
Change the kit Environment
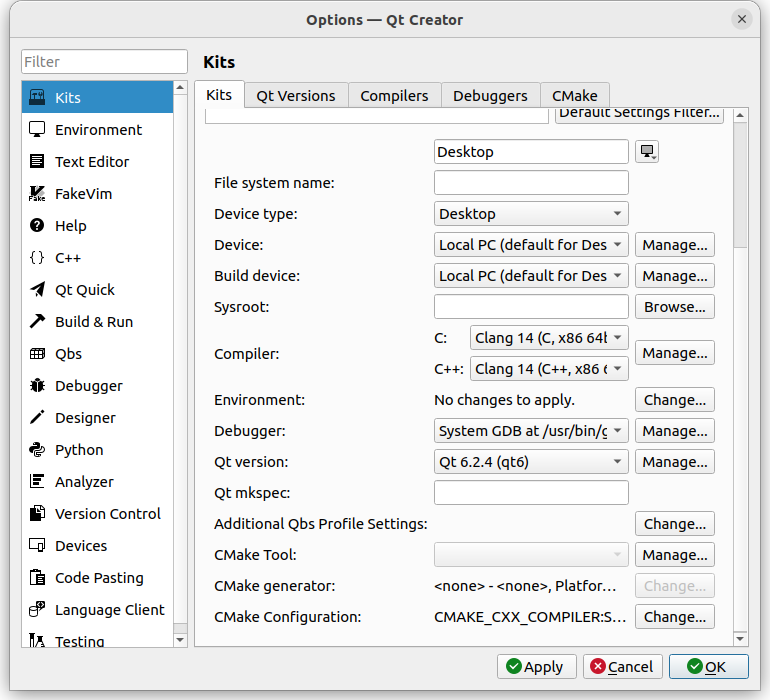[x=675, y=400]
